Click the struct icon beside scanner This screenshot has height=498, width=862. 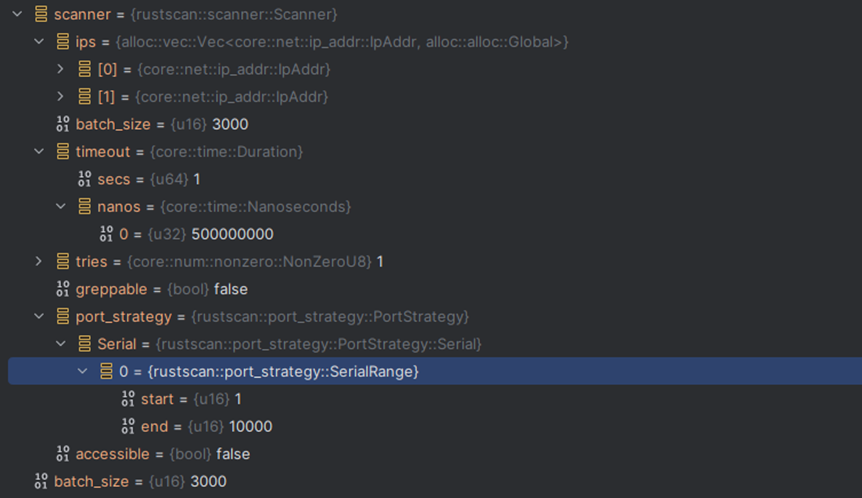[x=41, y=14]
